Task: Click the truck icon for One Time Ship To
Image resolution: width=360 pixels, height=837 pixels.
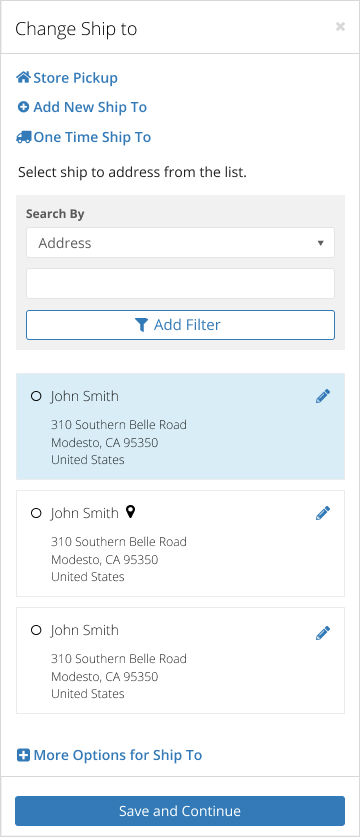Action: click(24, 138)
